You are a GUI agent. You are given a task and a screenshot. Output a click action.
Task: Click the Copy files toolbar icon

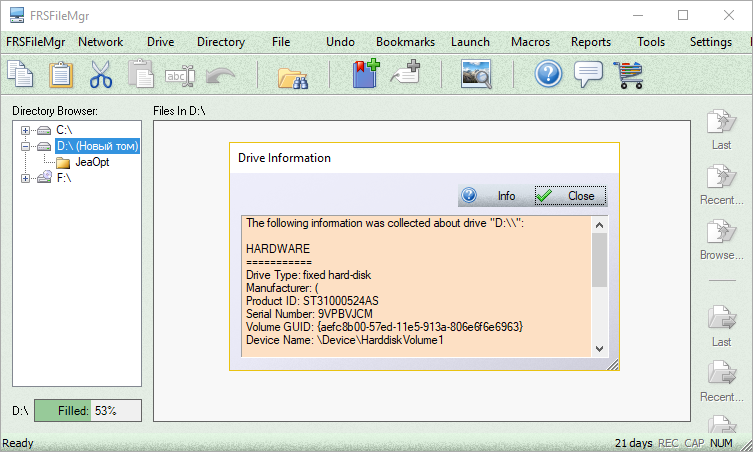(21, 74)
